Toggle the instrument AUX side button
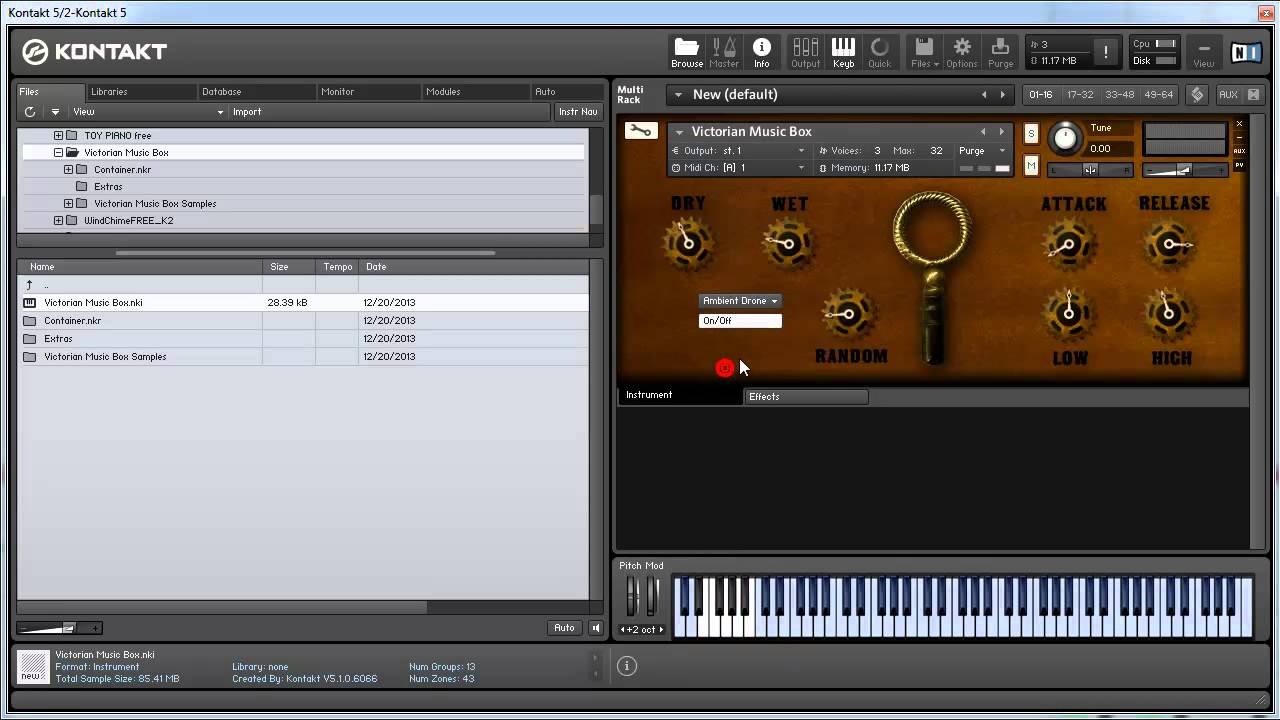 point(1239,151)
